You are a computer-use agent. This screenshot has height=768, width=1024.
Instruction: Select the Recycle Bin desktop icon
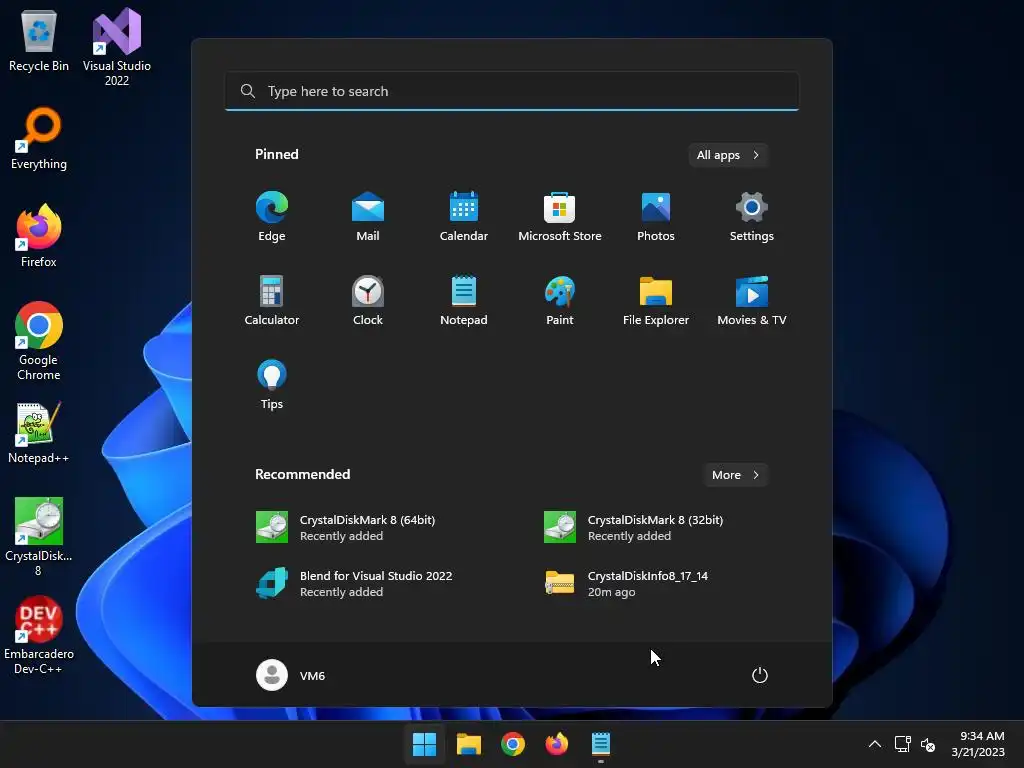pyautogui.click(x=39, y=41)
